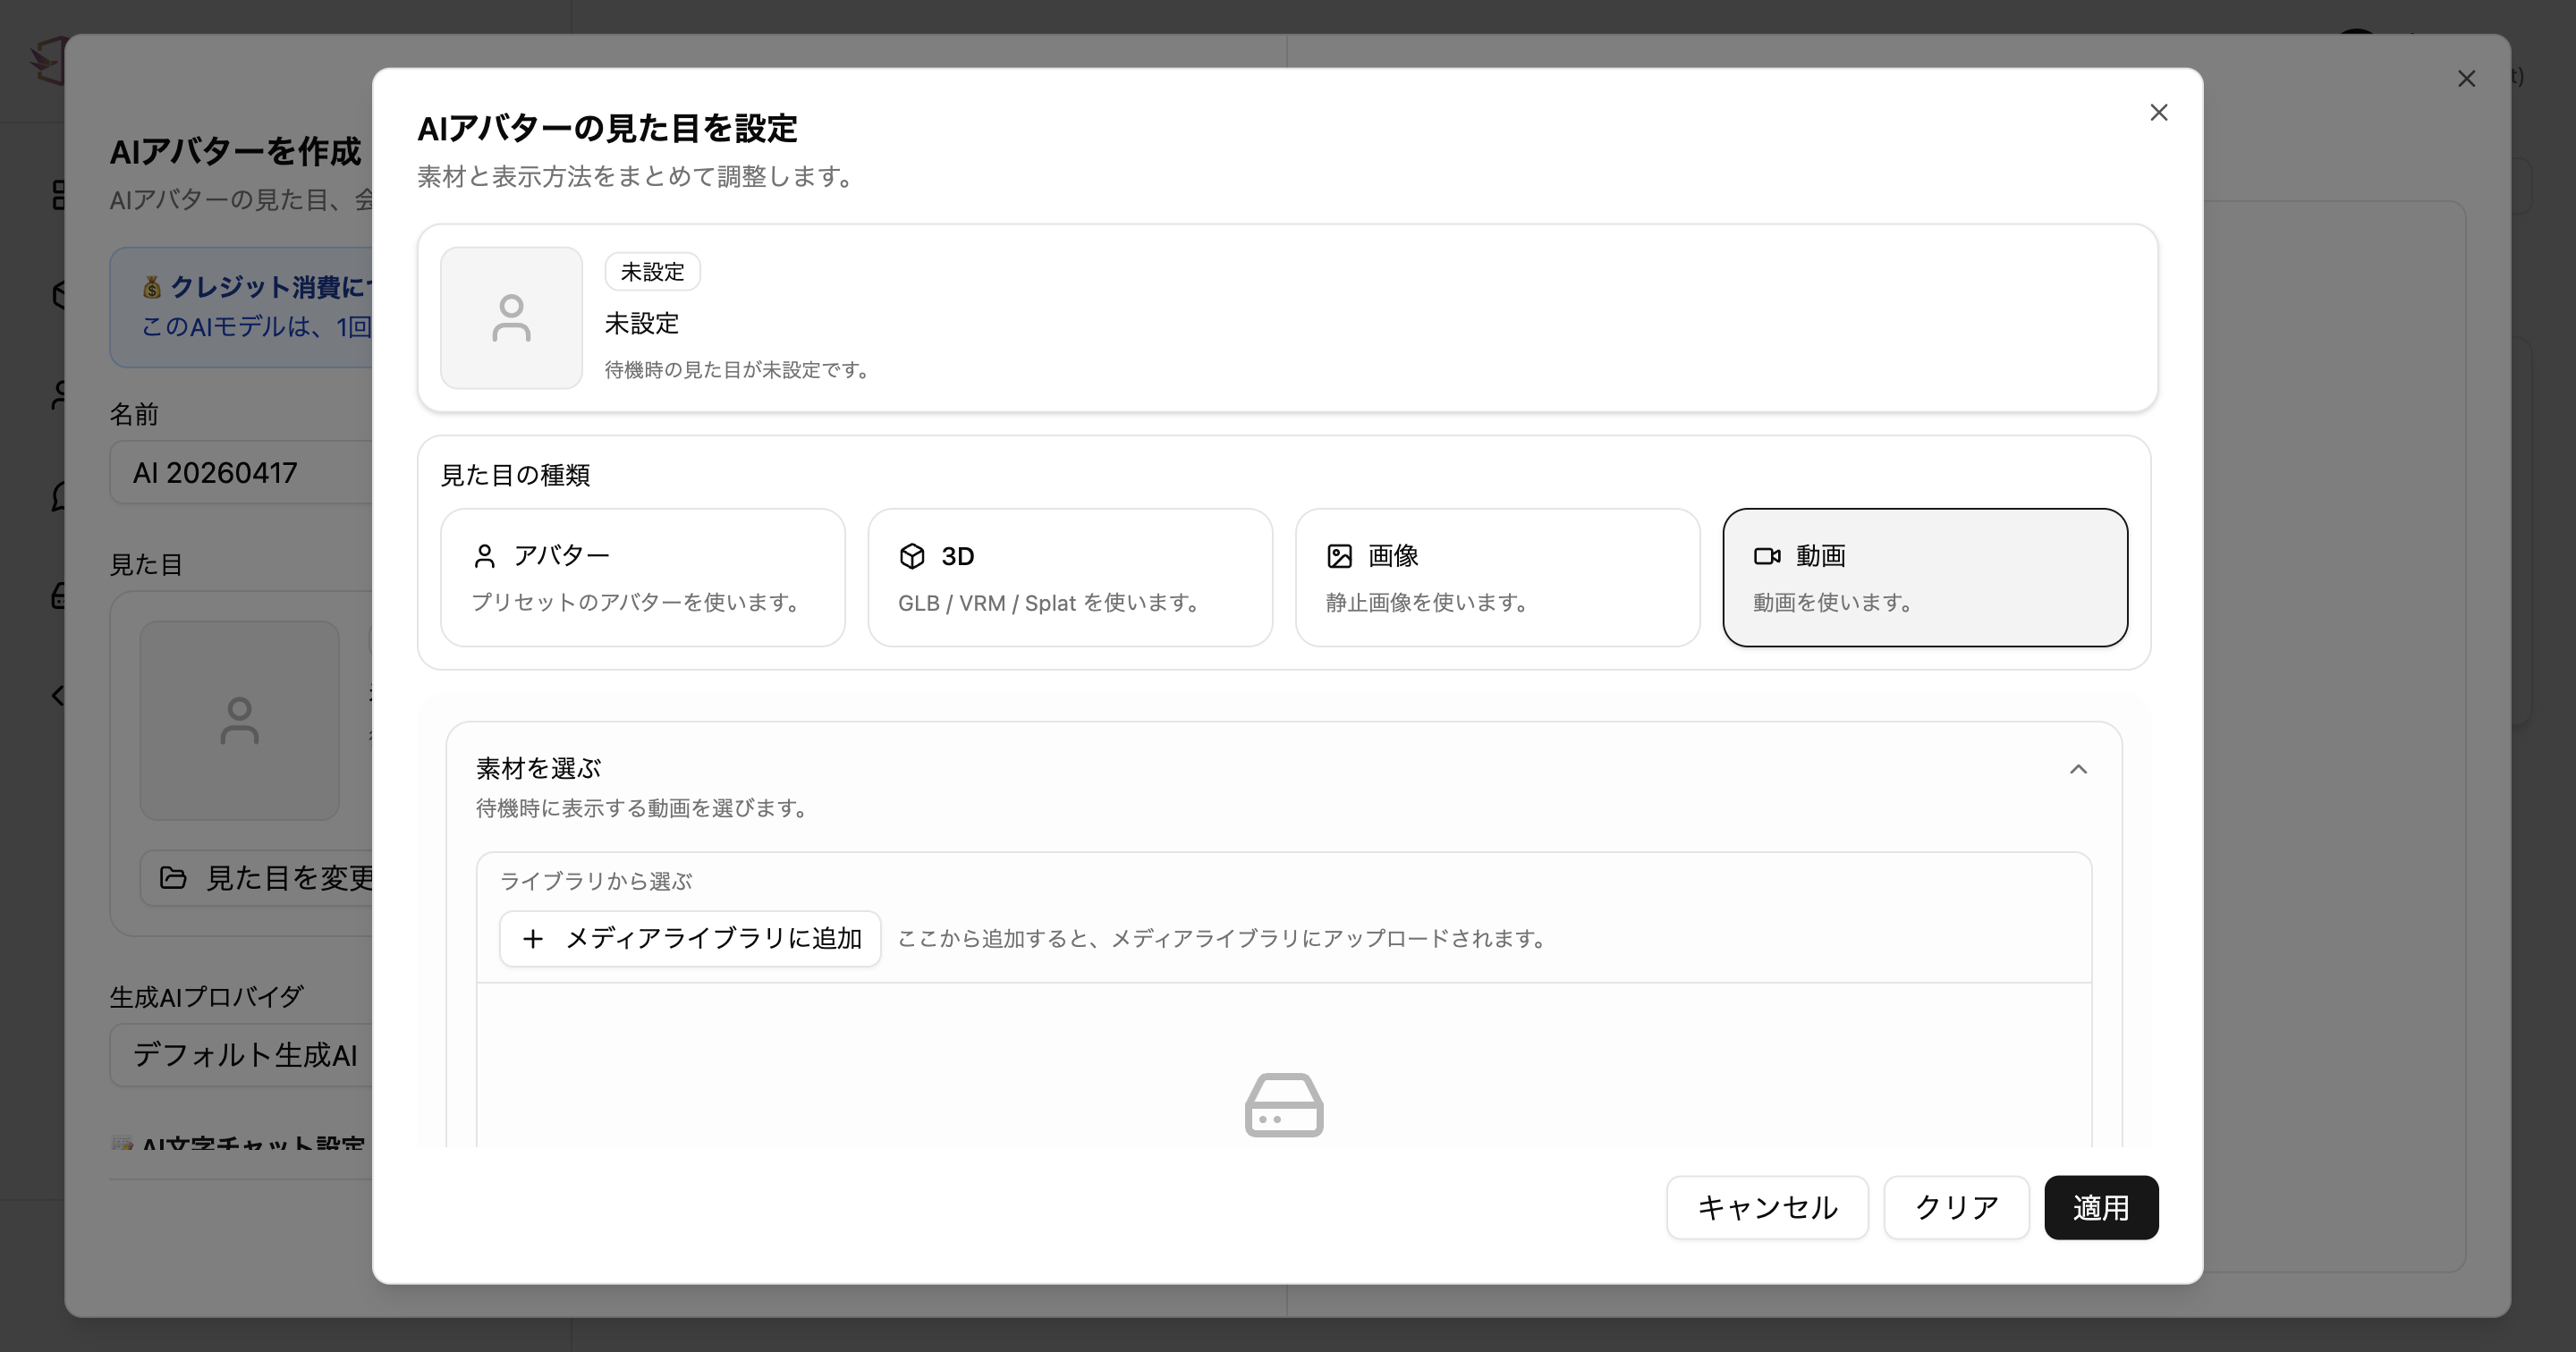Select the 画像 appearance type card

coord(1497,578)
